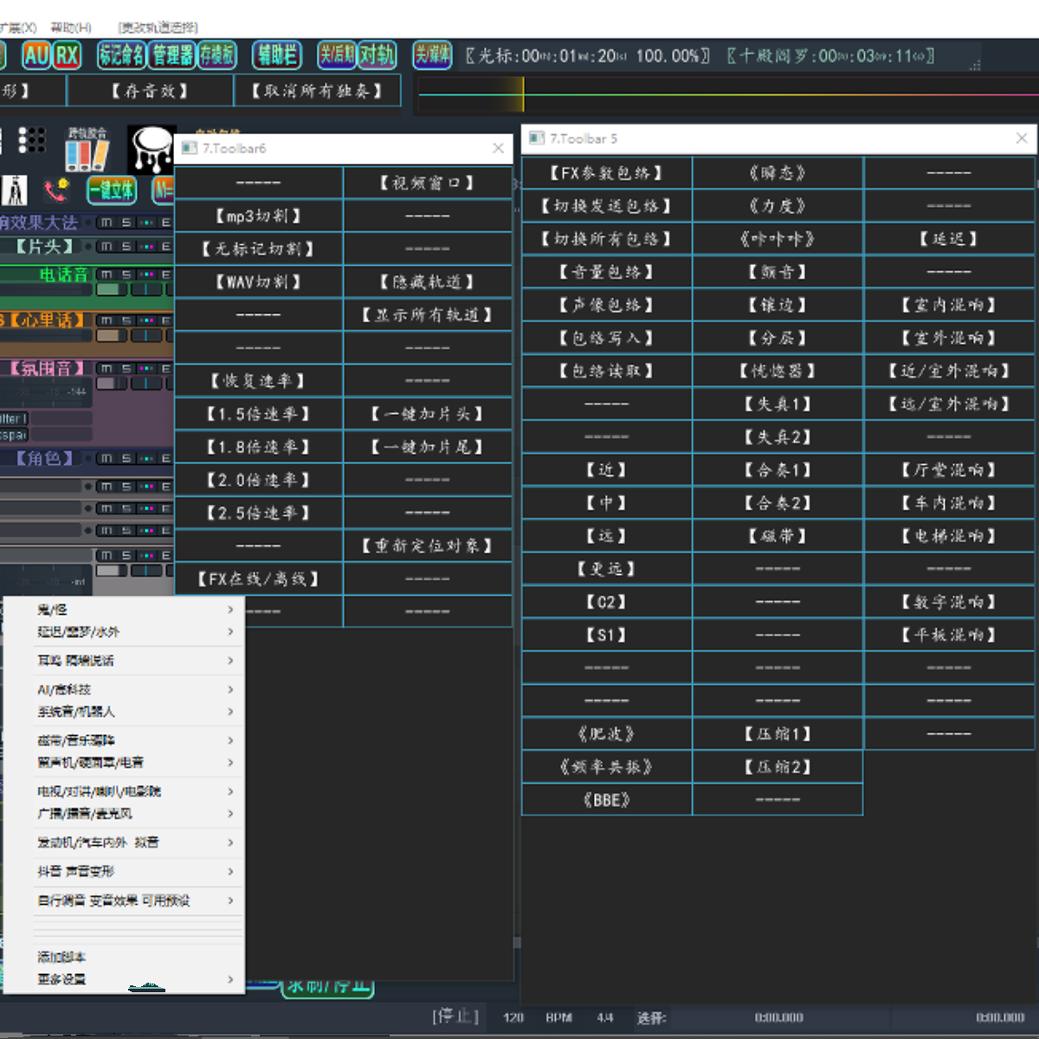1039x1039 pixels.
Task: Click the 【存音效】 toolbar button
Action: pos(150,90)
